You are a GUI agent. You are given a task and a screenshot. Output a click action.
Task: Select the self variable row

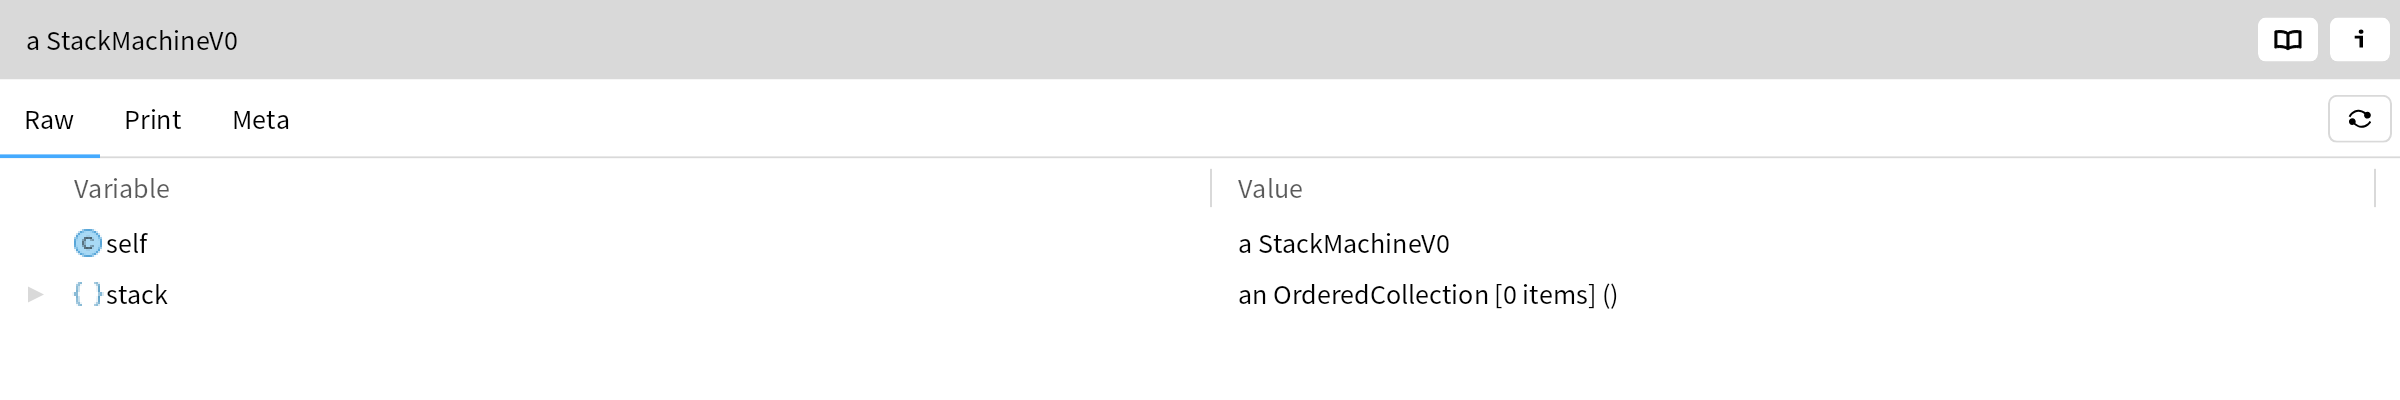1200,243
